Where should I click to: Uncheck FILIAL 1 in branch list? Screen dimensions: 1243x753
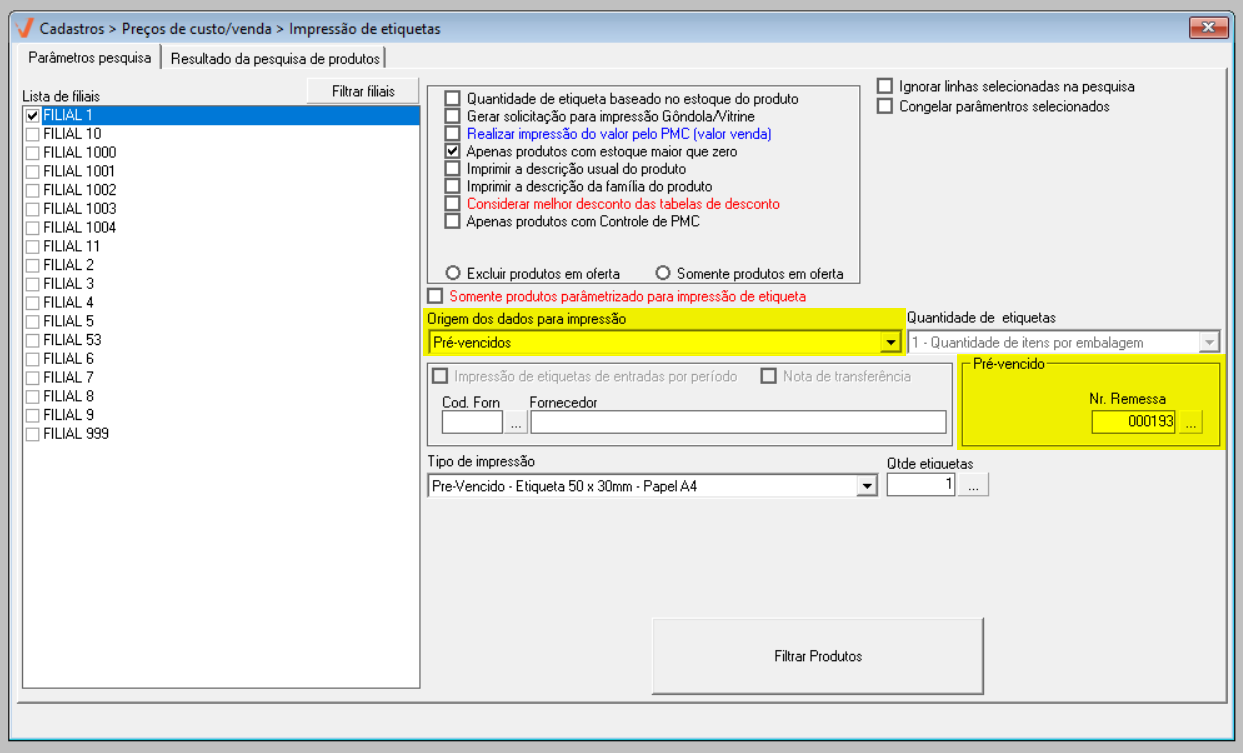click(x=33, y=115)
